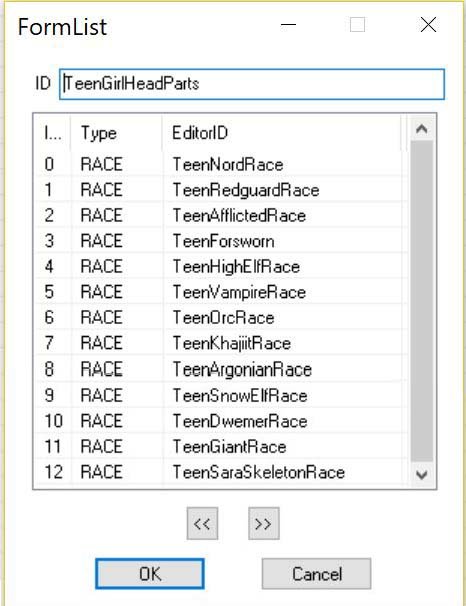Screen dimensions: 466x606
Task: Pick the TeenForsworn entry
Action: point(222,241)
